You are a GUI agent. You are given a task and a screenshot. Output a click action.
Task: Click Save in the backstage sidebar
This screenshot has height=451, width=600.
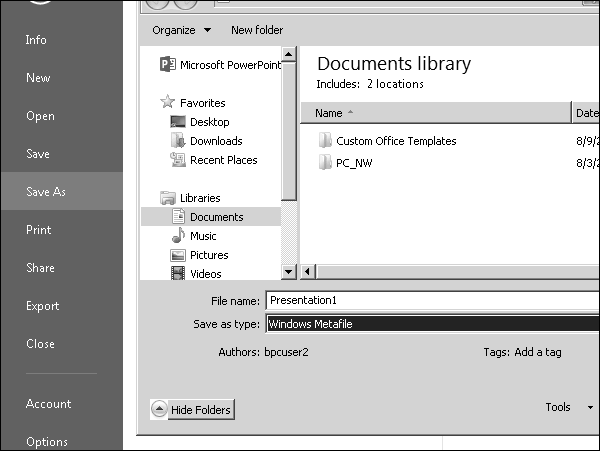pos(38,154)
